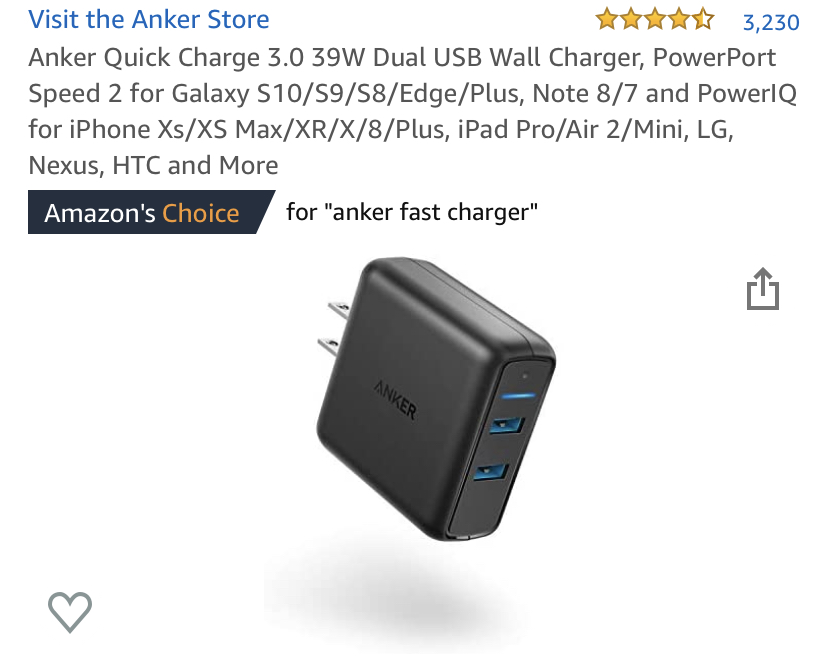Open the Visit the Anker Store link
This screenshot has width=828, height=664.
(149, 20)
